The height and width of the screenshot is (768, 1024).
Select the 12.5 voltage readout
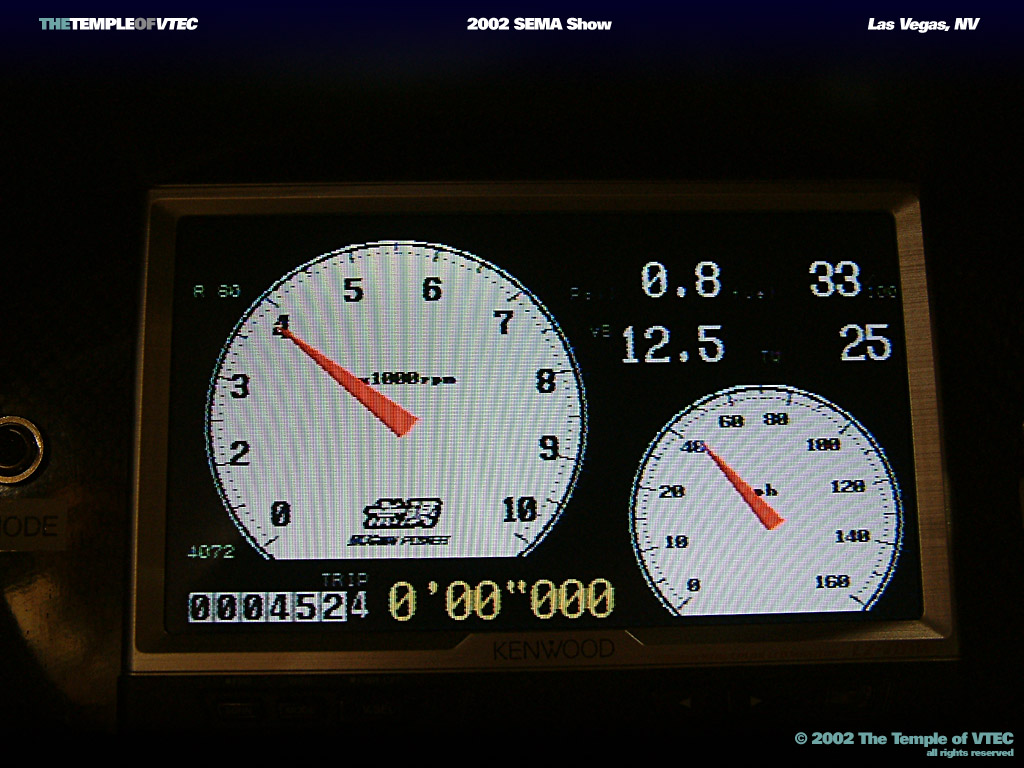coord(672,345)
